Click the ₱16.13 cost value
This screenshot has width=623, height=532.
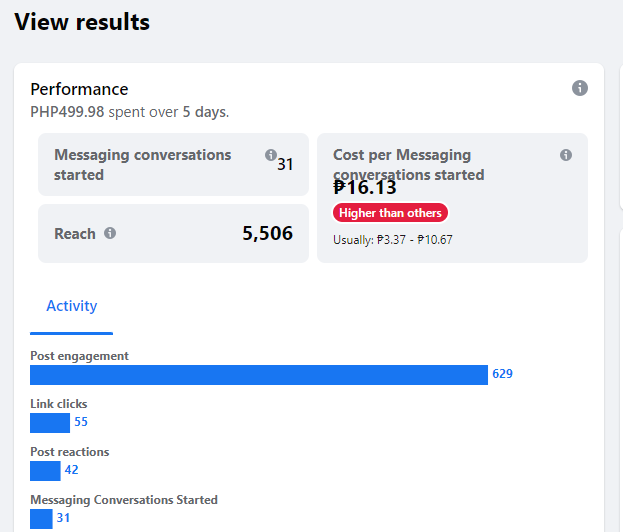tap(365, 187)
